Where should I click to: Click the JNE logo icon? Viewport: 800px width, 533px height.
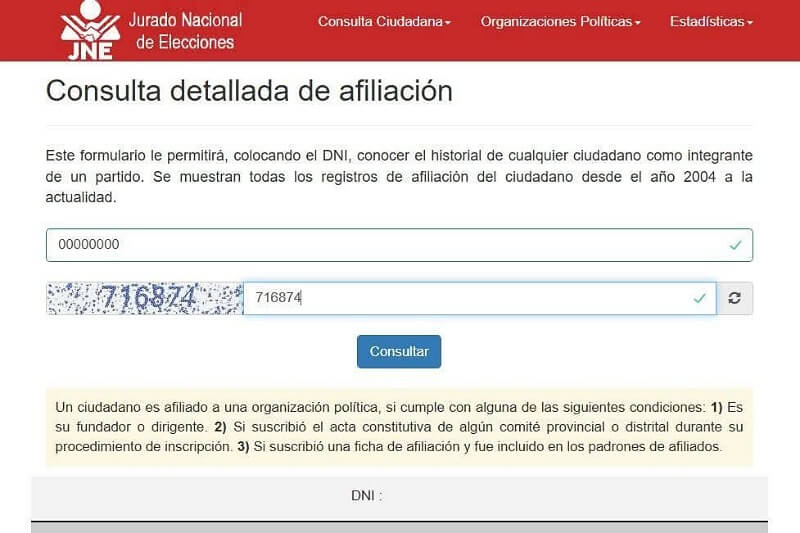(91, 31)
